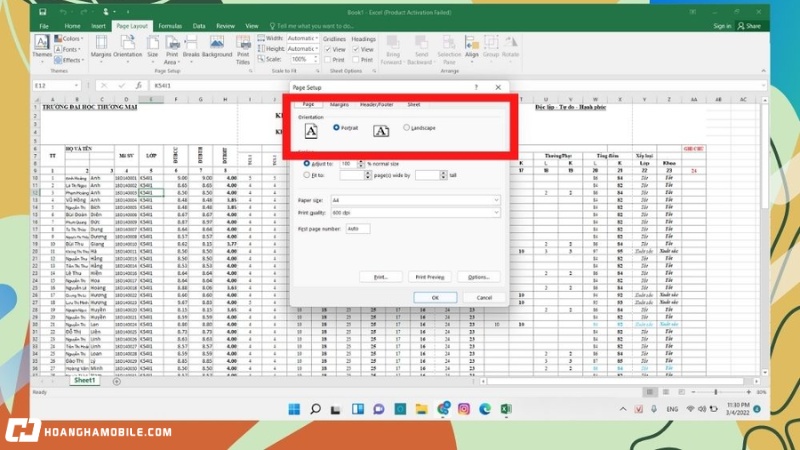The width and height of the screenshot is (800, 450).
Task: Open the paper Size ribbon button
Action: pos(153,48)
